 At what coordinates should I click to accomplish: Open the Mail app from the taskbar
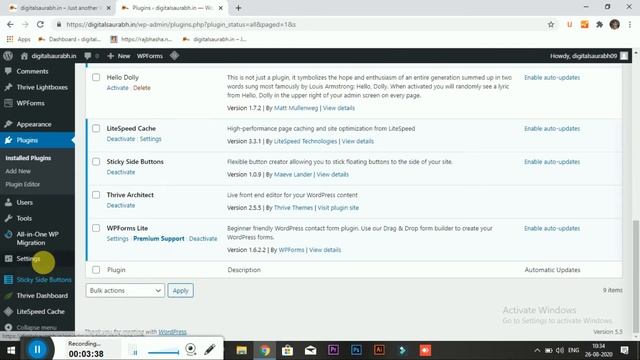pyautogui.click(x=310, y=350)
